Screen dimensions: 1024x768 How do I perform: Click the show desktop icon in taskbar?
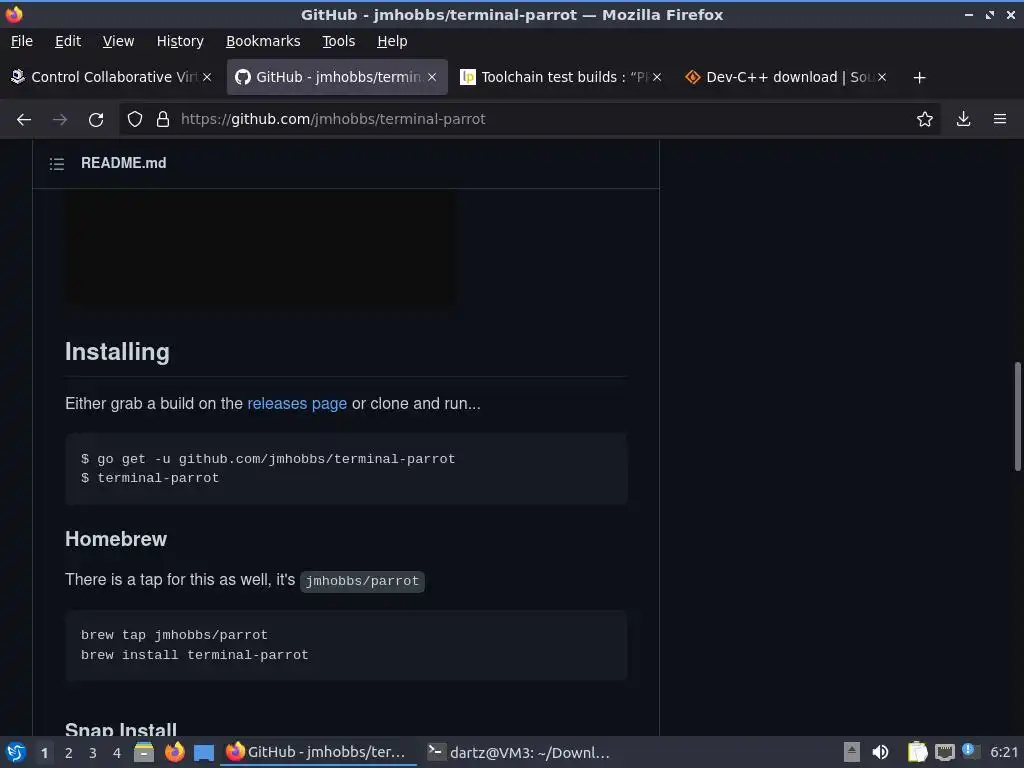[204, 752]
